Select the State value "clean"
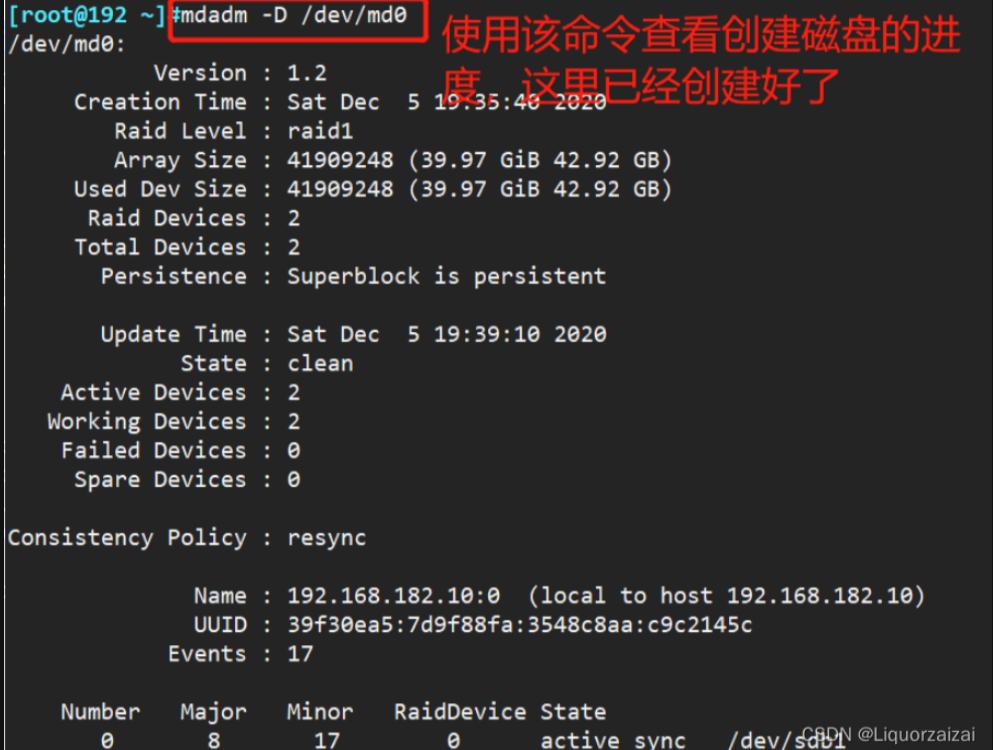The width and height of the screenshot is (993, 750). click(x=320, y=364)
